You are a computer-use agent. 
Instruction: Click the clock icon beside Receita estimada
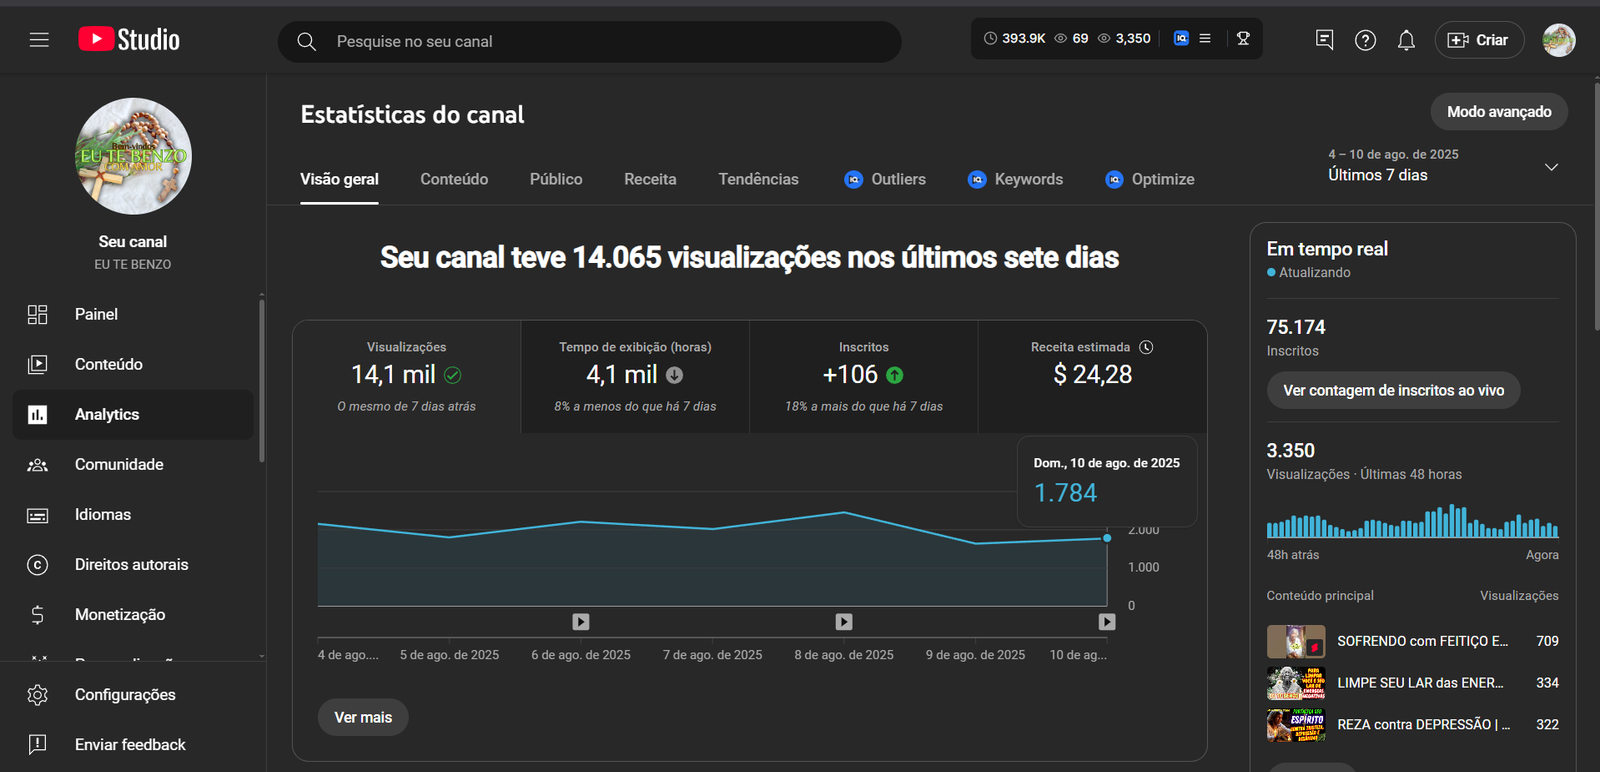click(x=1146, y=347)
